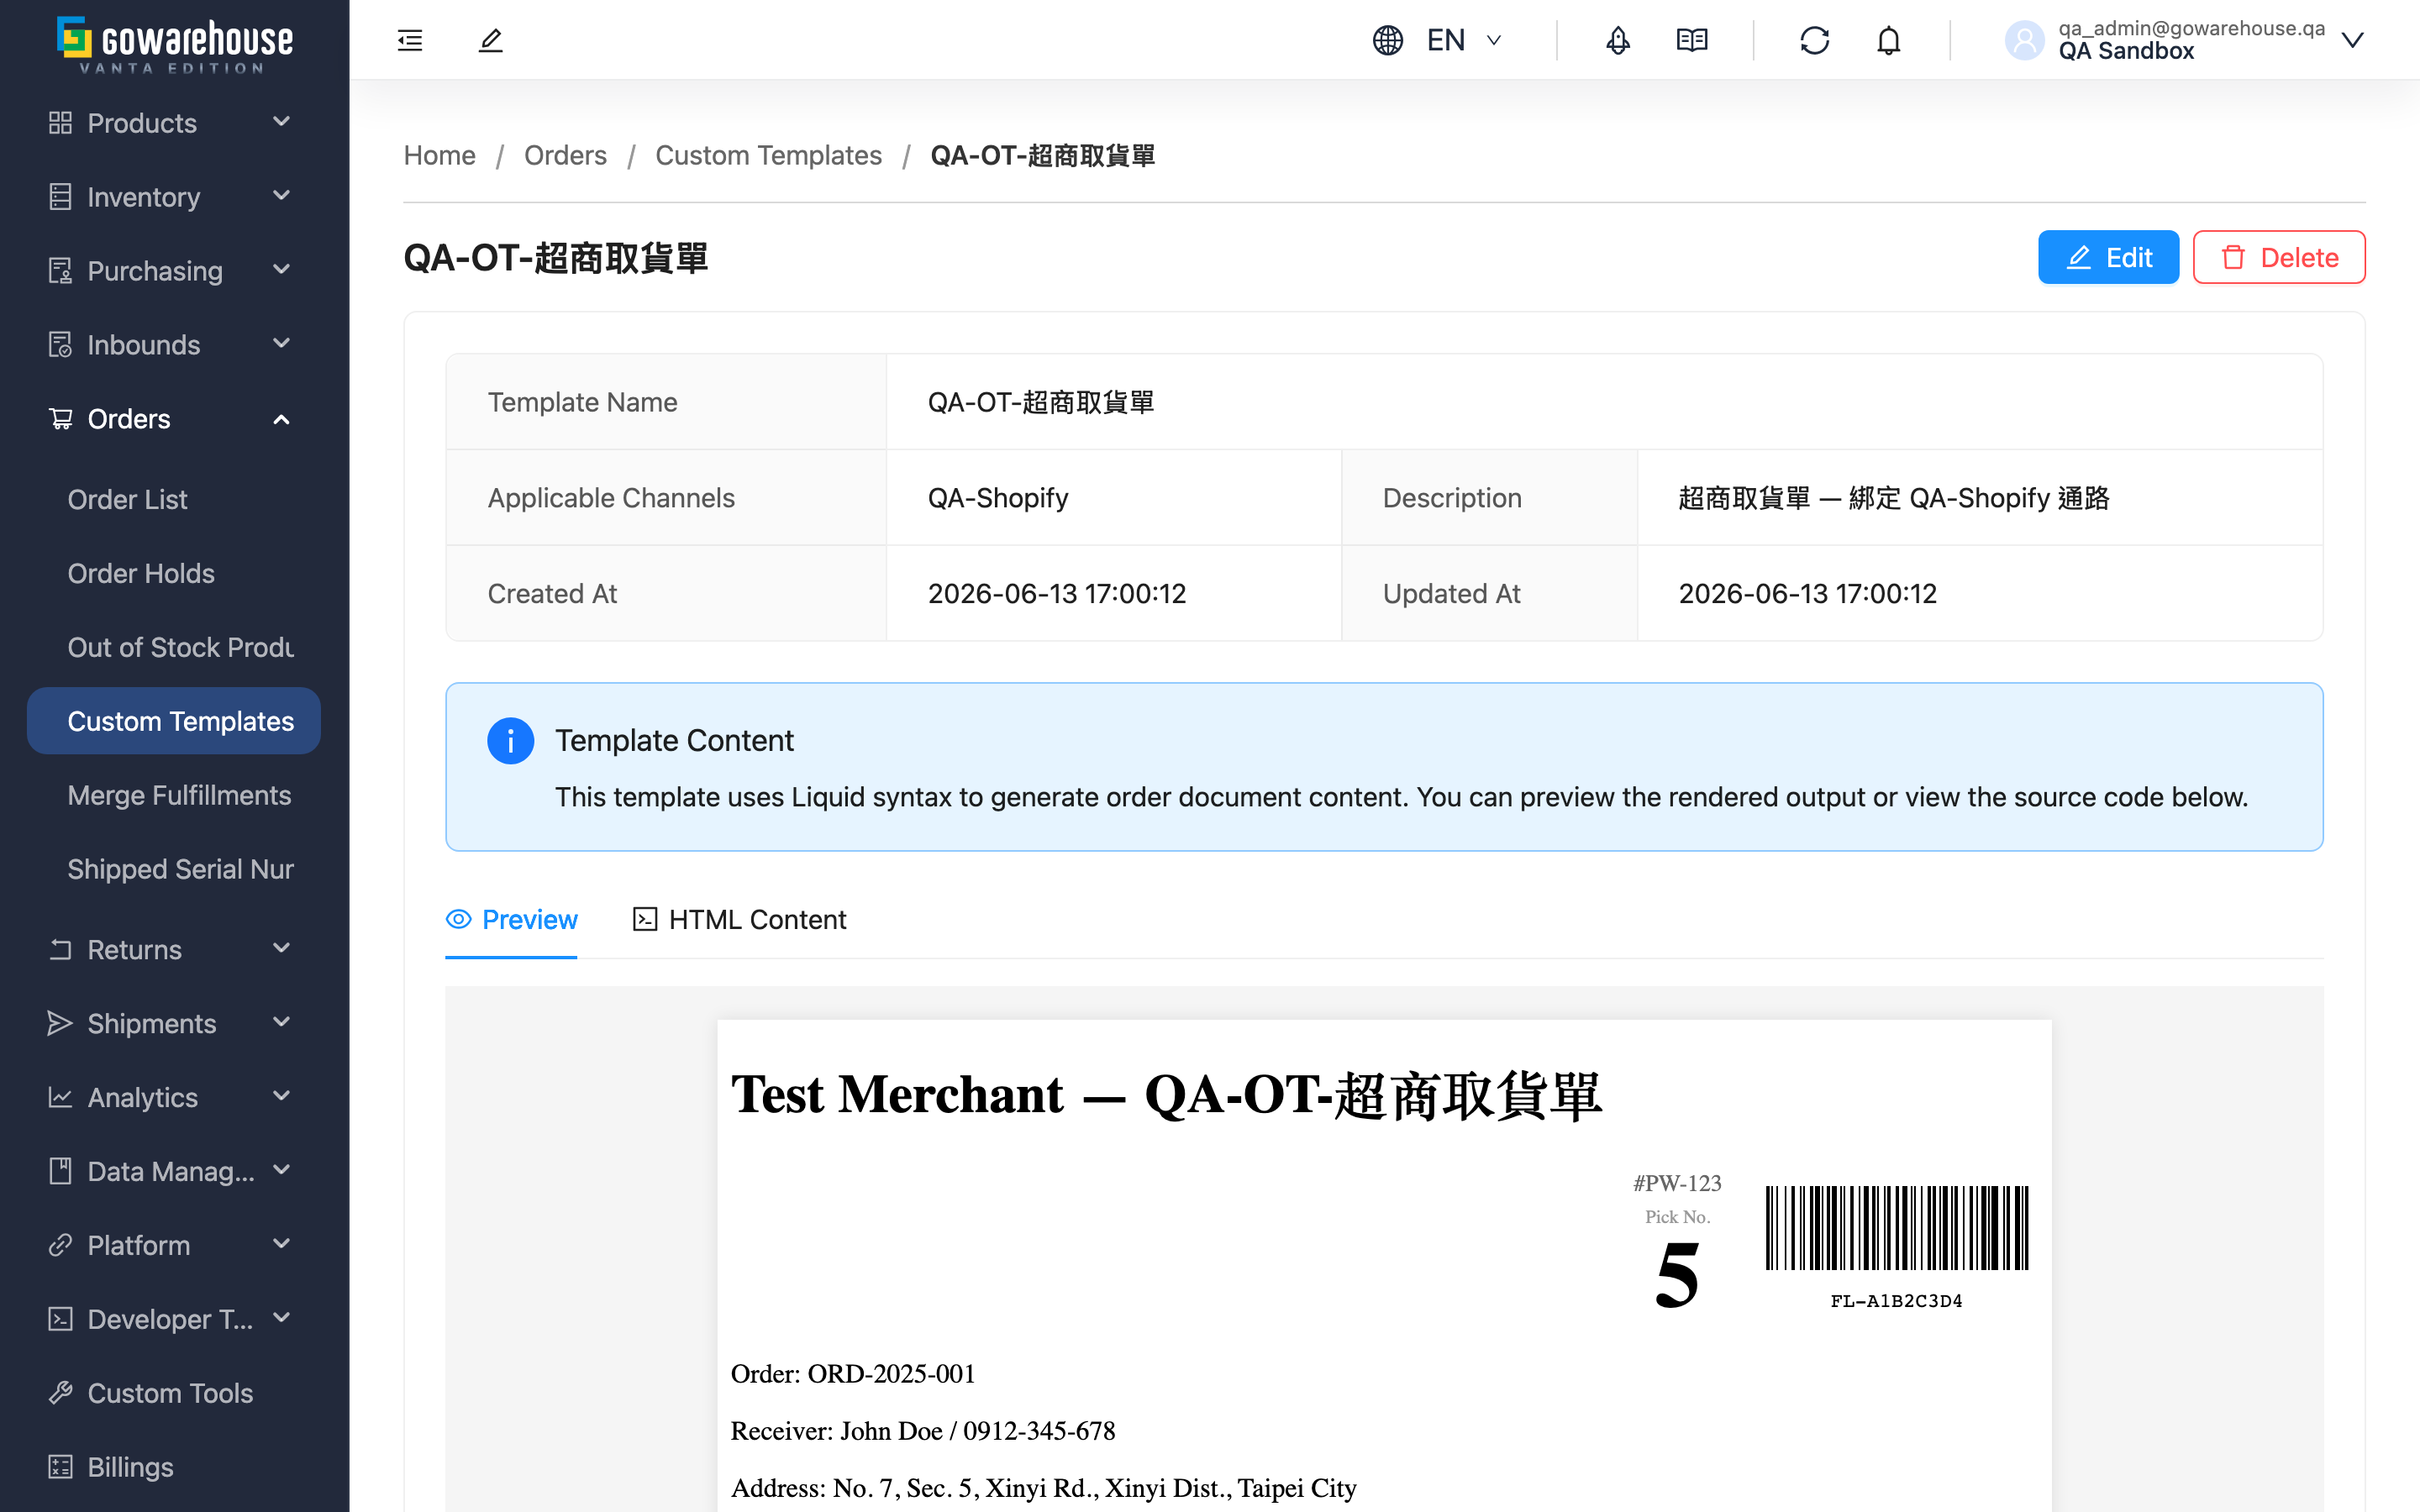
Task: Click the refresh icon in header
Action: [1814, 40]
